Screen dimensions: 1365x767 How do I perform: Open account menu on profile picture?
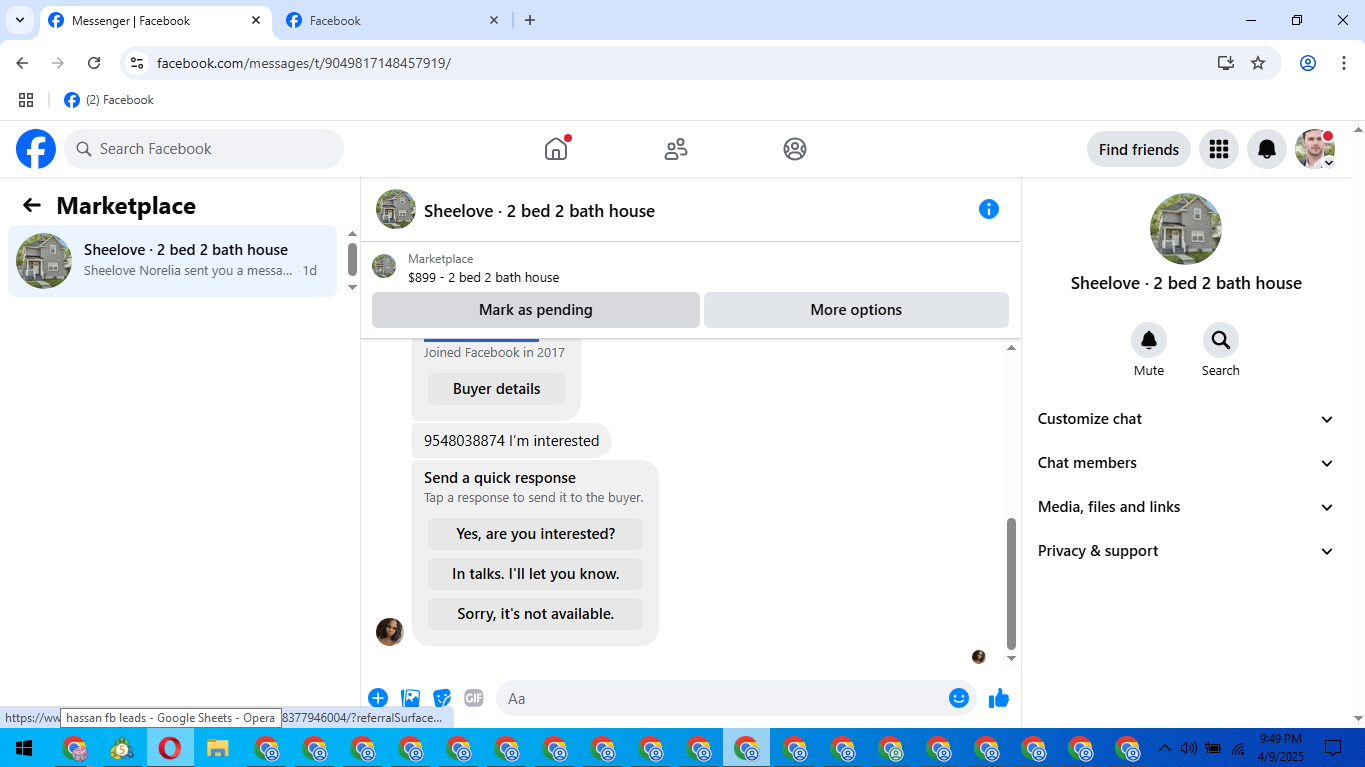pyautogui.click(x=1315, y=149)
